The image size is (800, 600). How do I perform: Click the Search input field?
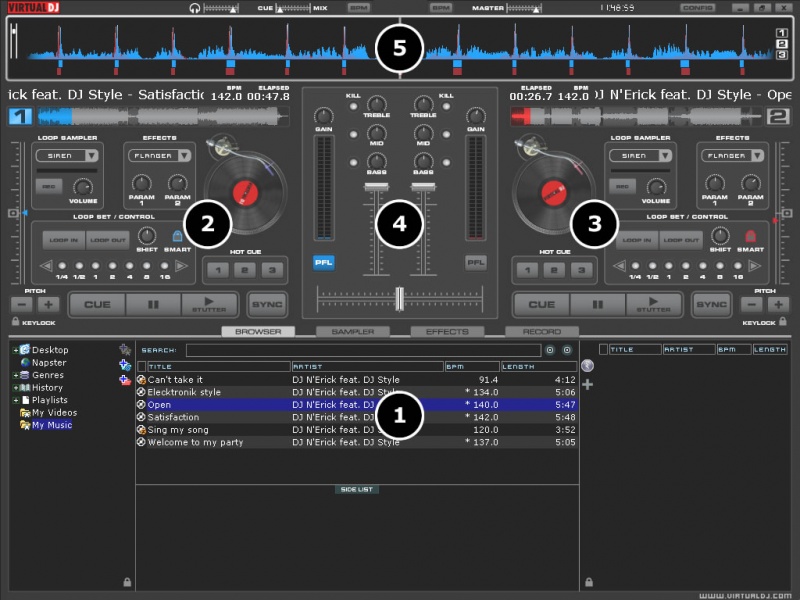click(363, 350)
